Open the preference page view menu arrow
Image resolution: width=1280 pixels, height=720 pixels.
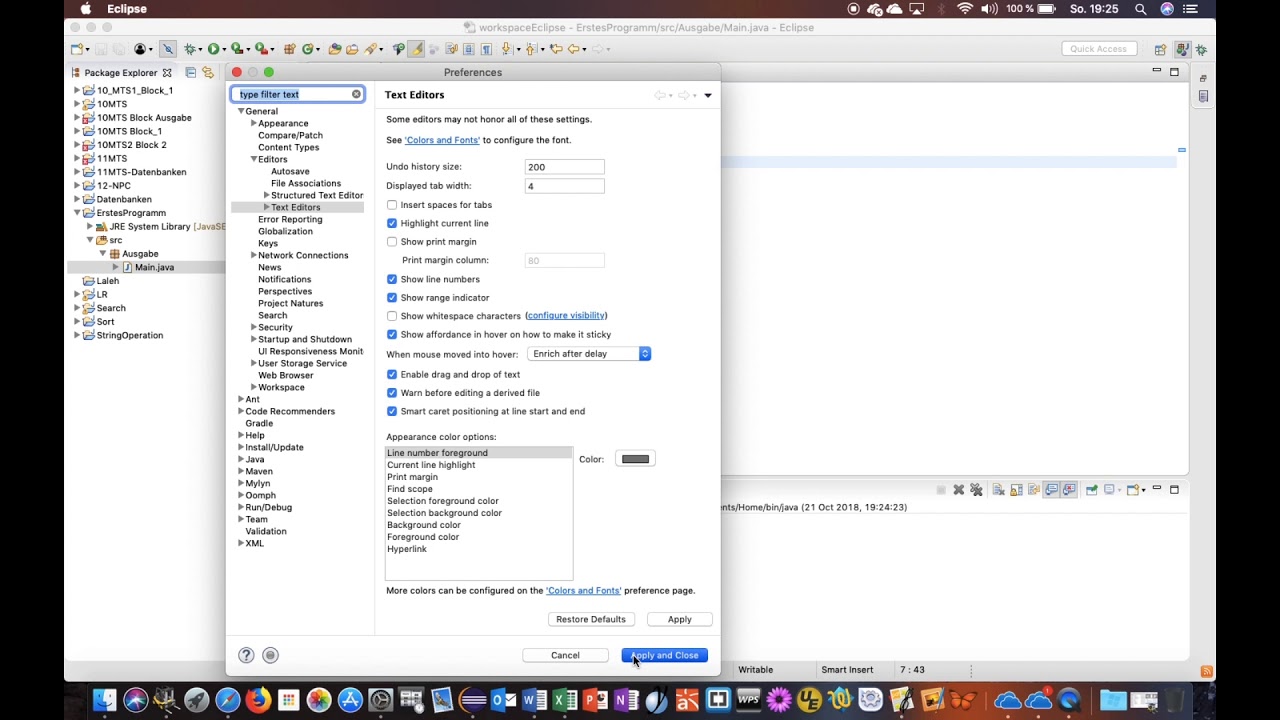coord(708,95)
